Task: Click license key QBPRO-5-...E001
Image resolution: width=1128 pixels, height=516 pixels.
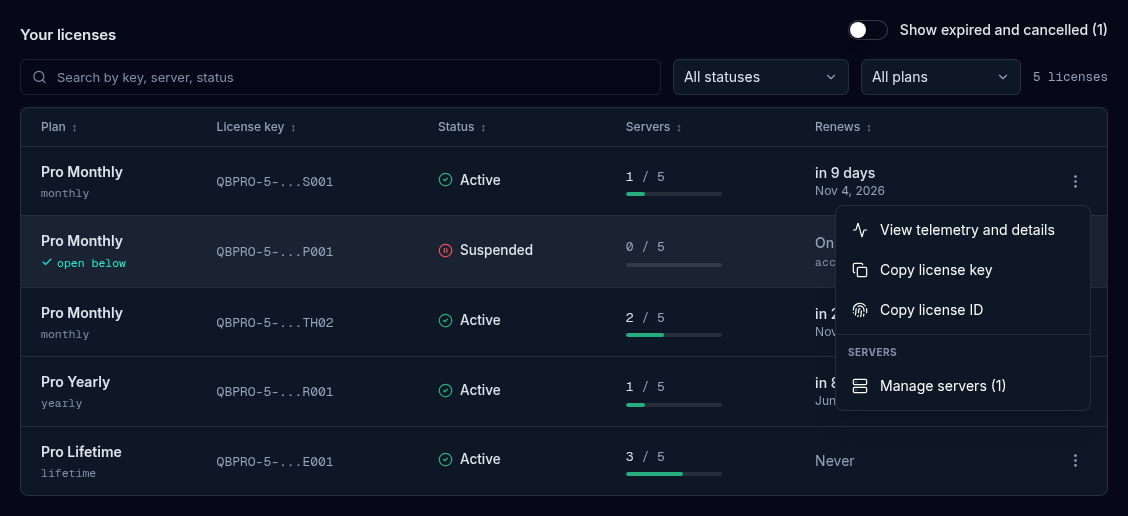Action: 275,462
